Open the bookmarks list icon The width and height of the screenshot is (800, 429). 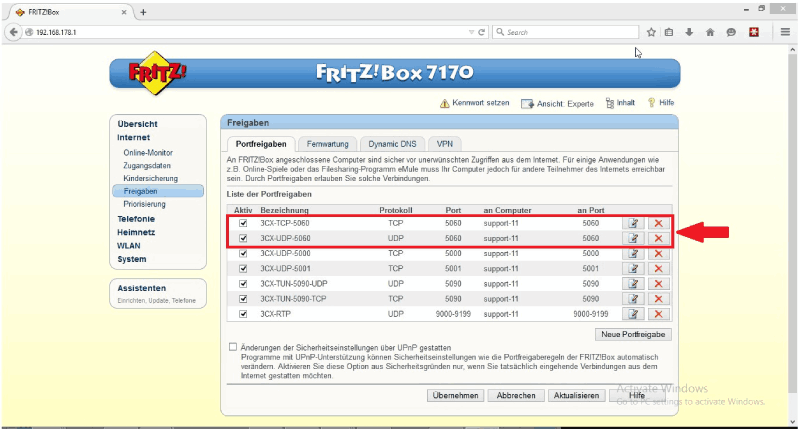pos(669,32)
